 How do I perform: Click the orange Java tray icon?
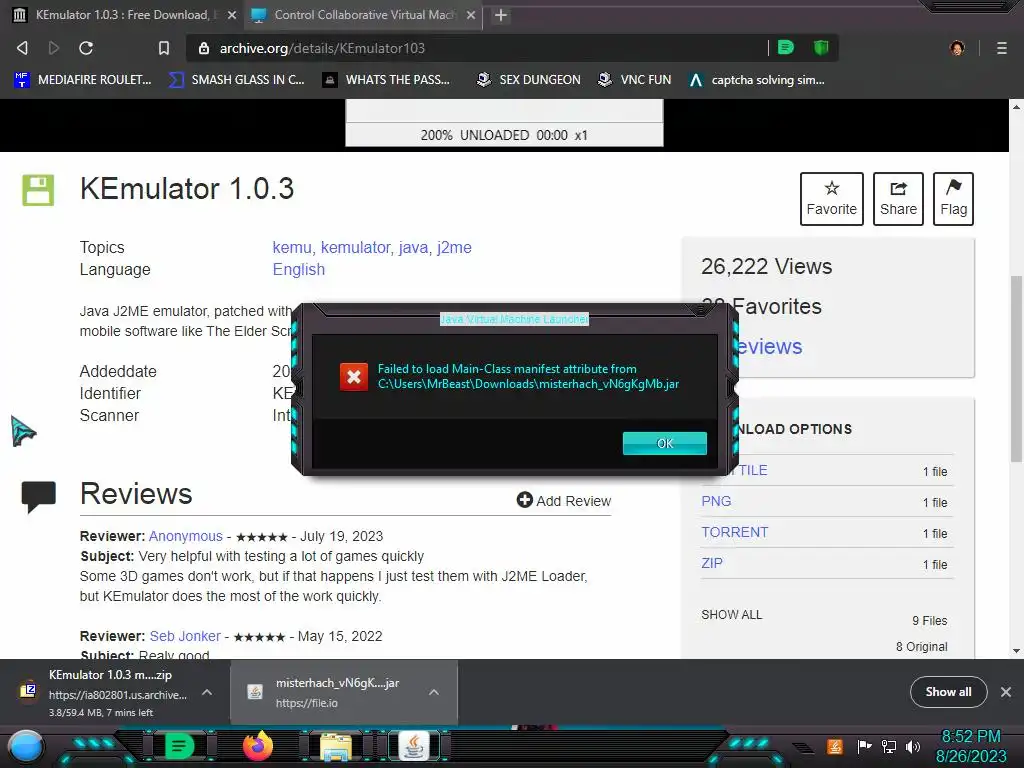pyautogui.click(x=835, y=746)
